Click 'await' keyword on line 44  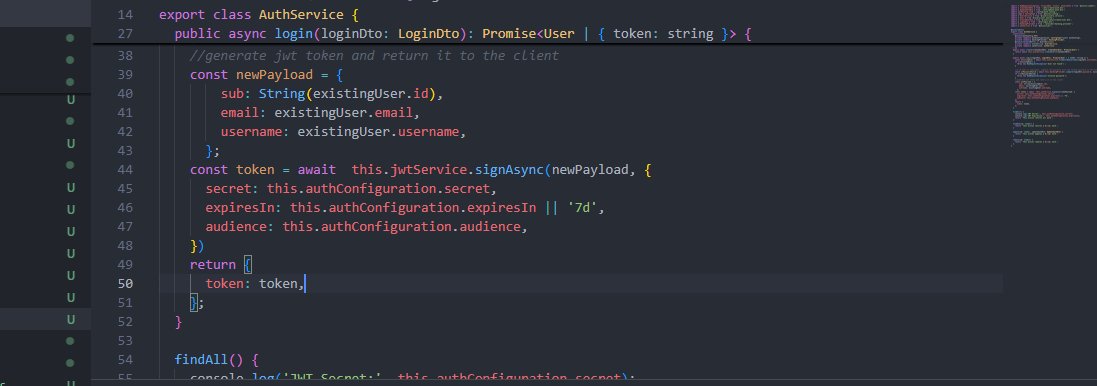316,169
